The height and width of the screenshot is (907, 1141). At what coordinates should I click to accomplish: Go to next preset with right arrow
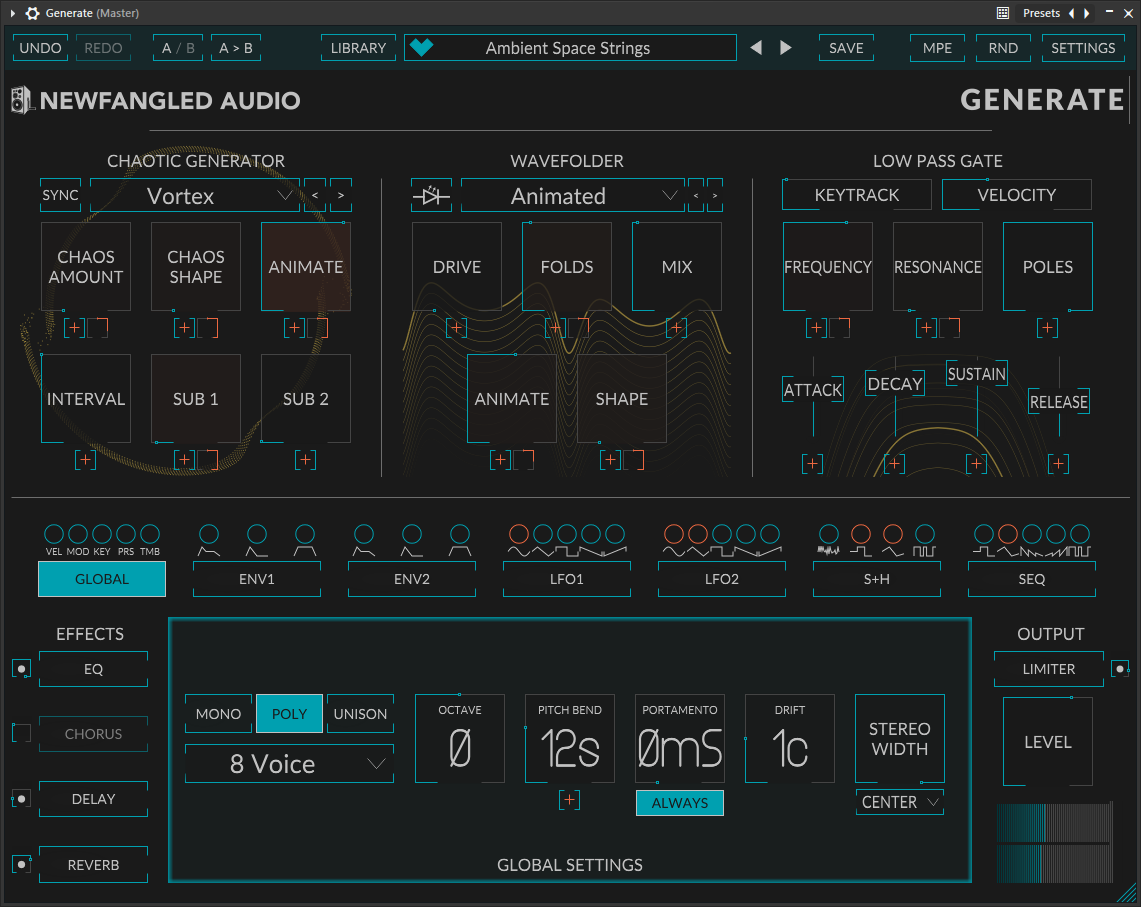pyautogui.click(x=786, y=47)
